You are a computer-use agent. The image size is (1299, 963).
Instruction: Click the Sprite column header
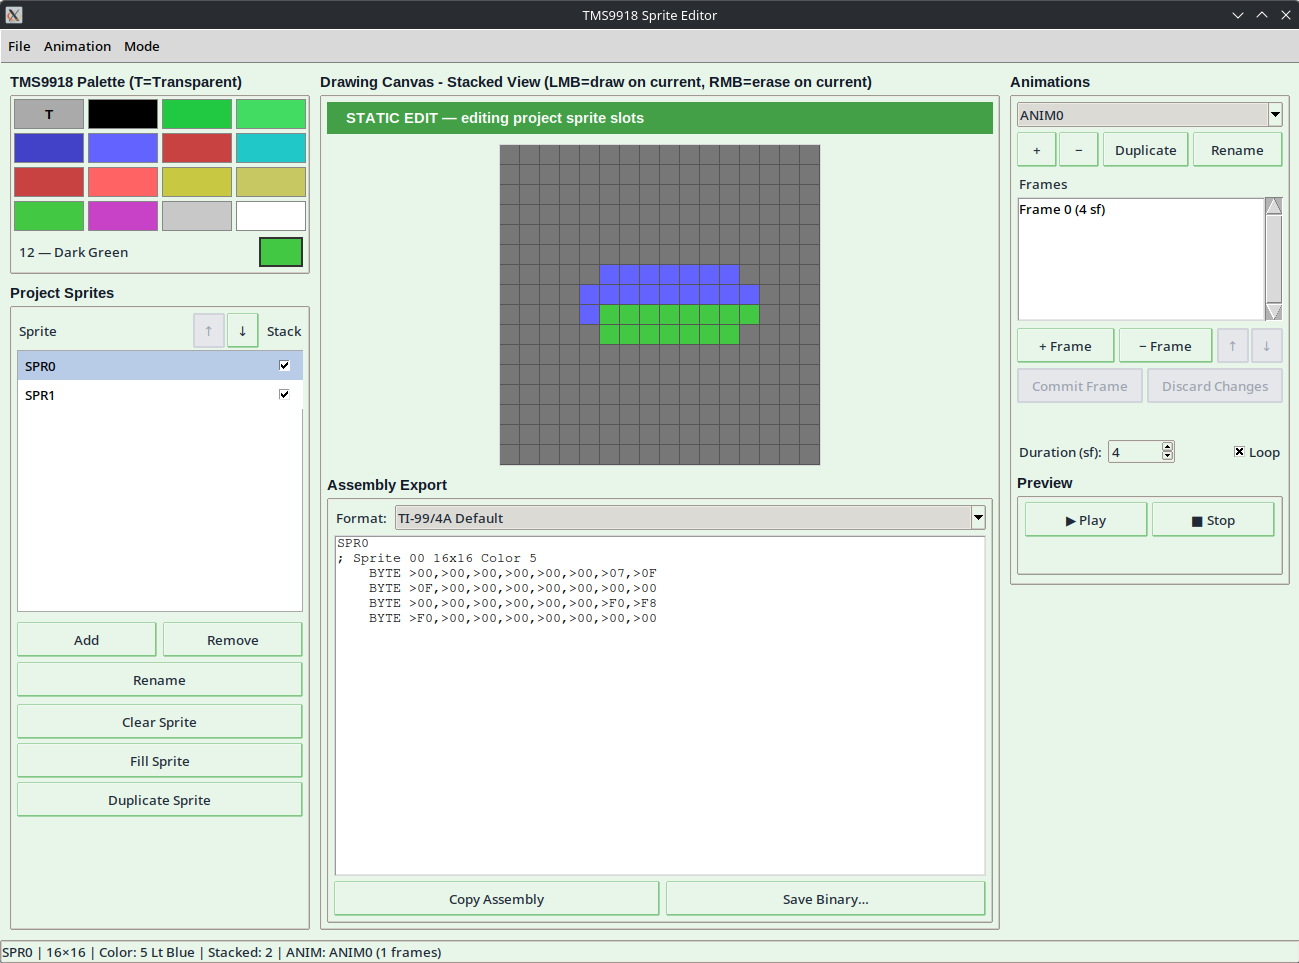pos(38,331)
